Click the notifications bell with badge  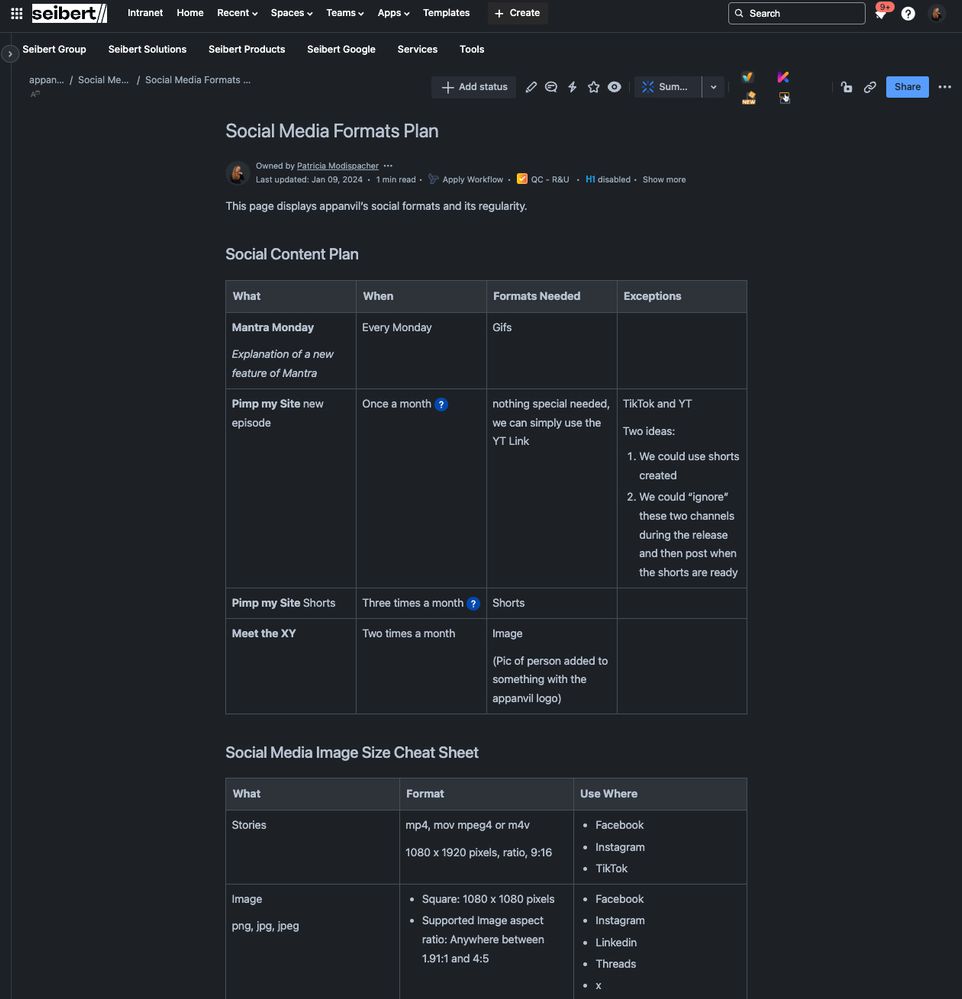[879, 13]
